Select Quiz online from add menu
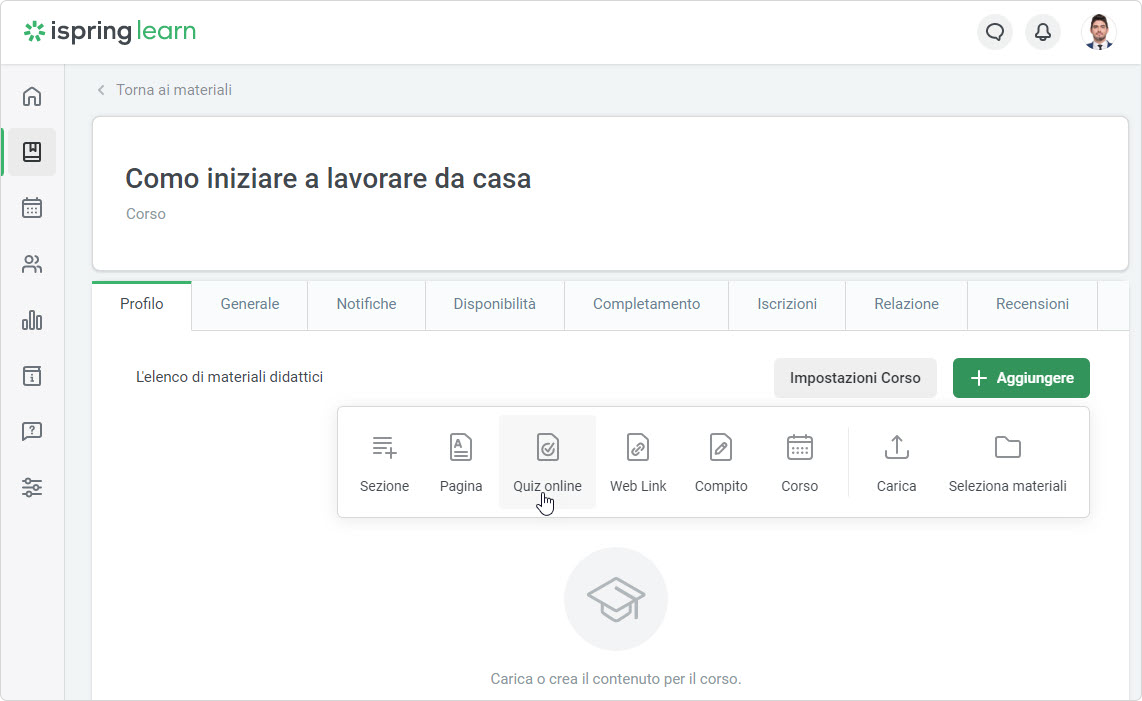 pyautogui.click(x=547, y=463)
